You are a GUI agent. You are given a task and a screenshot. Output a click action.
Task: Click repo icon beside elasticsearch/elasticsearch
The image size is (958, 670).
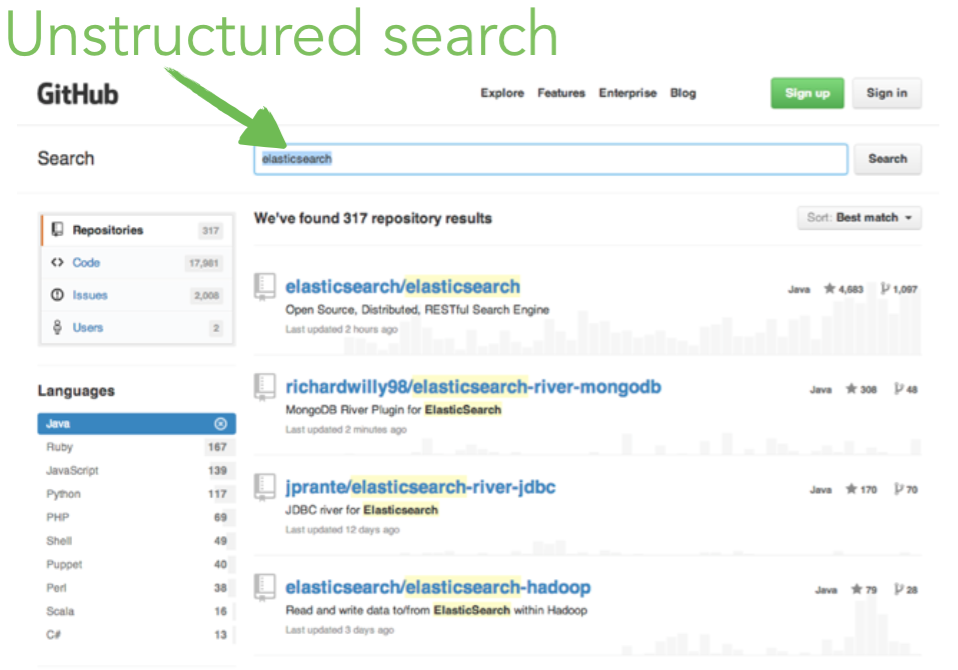pos(265,286)
